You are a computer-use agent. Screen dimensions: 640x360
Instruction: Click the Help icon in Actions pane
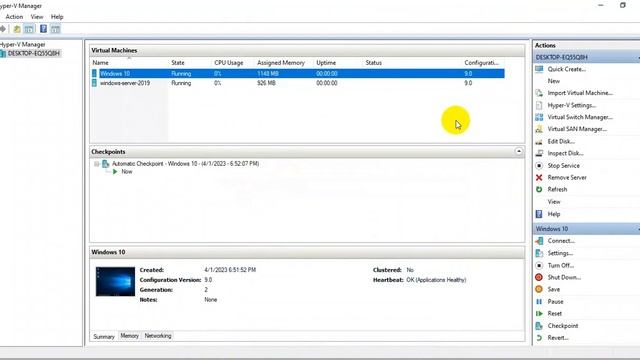coord(539,214)
